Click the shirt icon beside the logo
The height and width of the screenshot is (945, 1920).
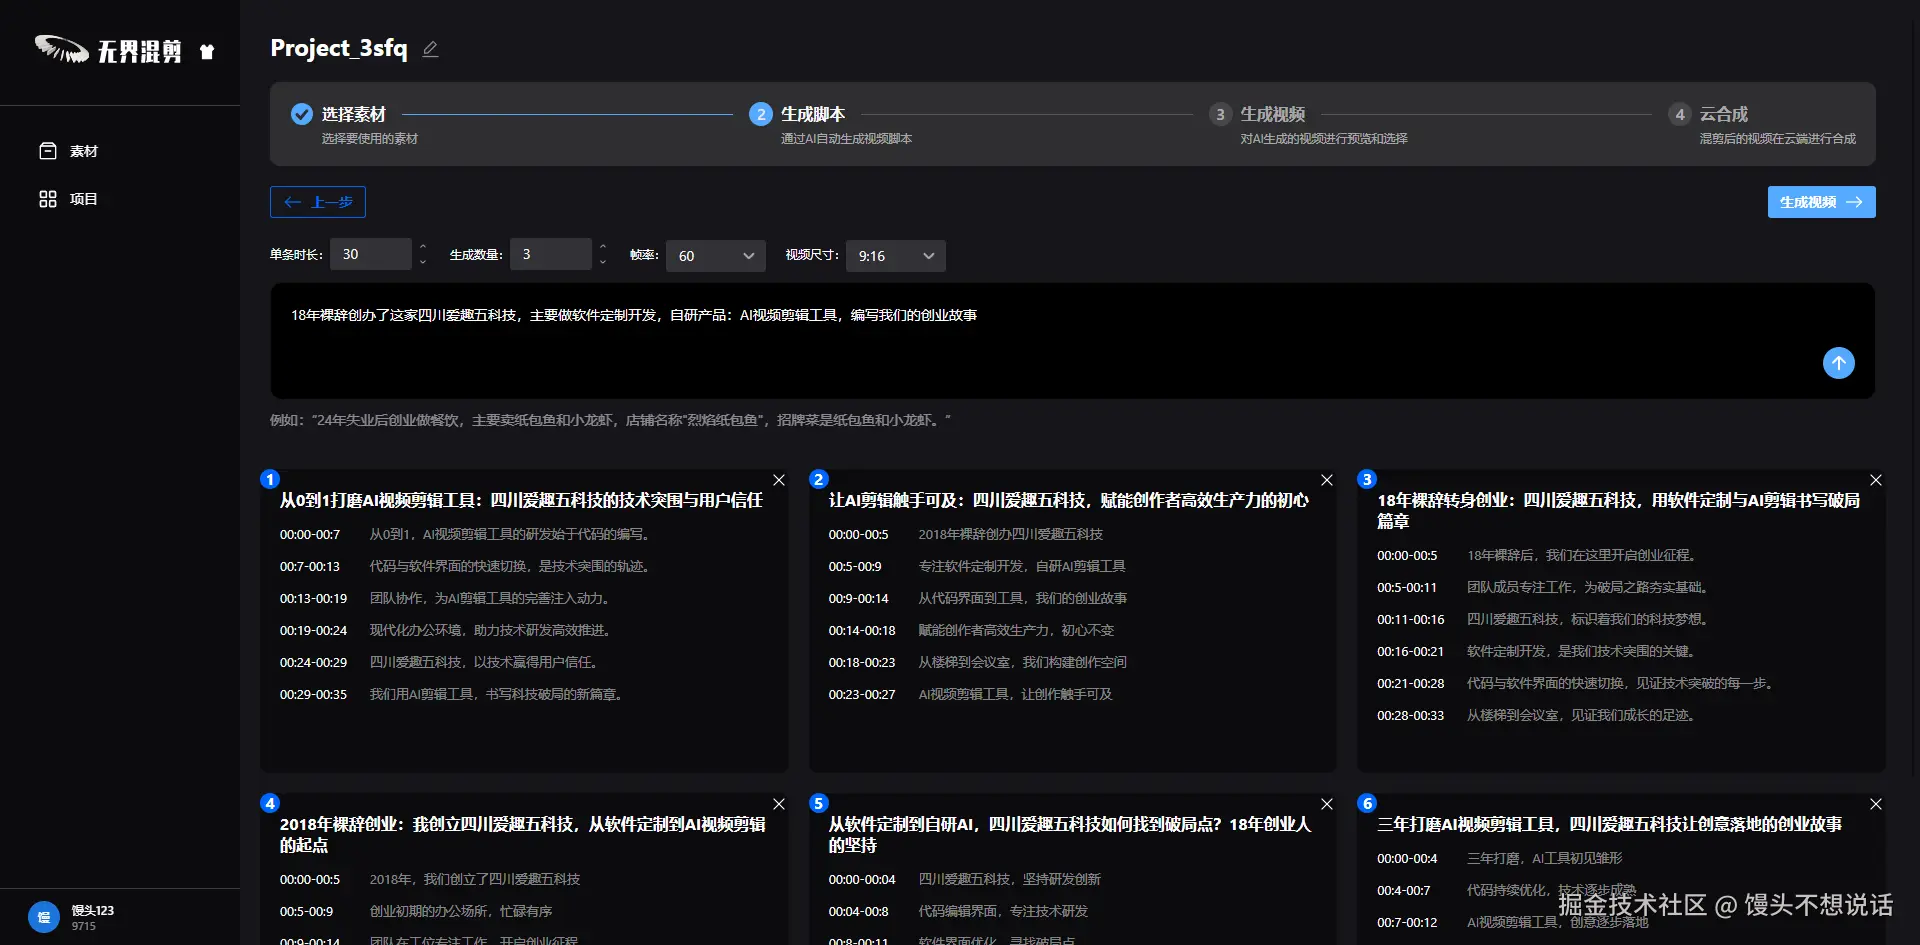(207, 52)
